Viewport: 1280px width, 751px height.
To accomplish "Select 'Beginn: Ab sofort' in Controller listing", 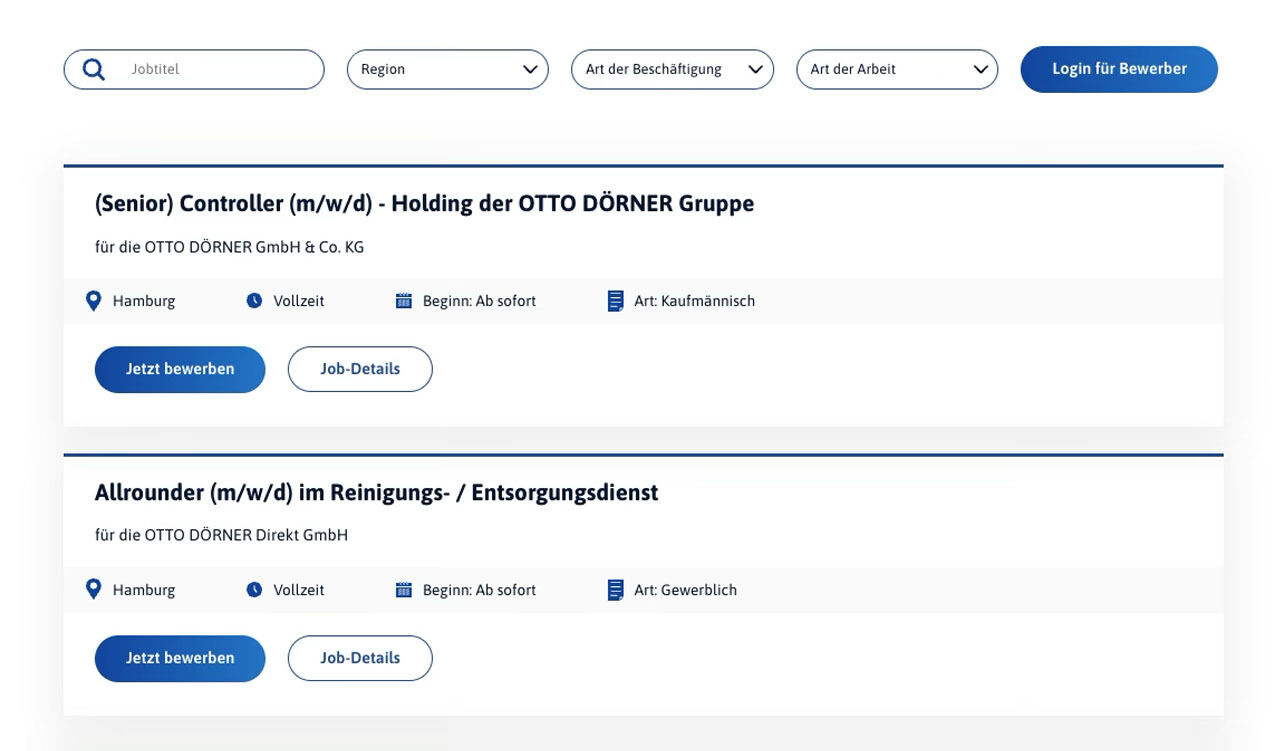I will tap(479, 301).
